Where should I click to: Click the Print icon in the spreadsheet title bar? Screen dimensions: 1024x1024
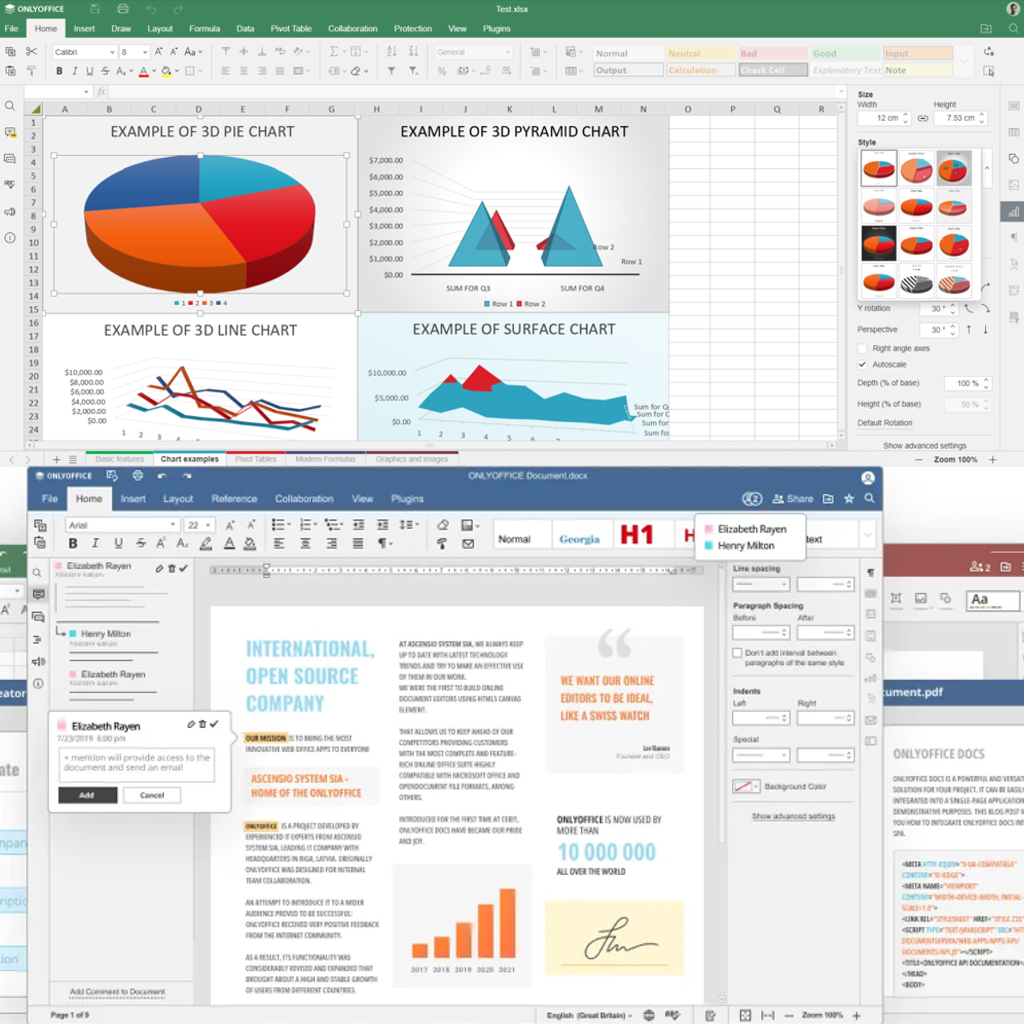(x=122, y=9)
